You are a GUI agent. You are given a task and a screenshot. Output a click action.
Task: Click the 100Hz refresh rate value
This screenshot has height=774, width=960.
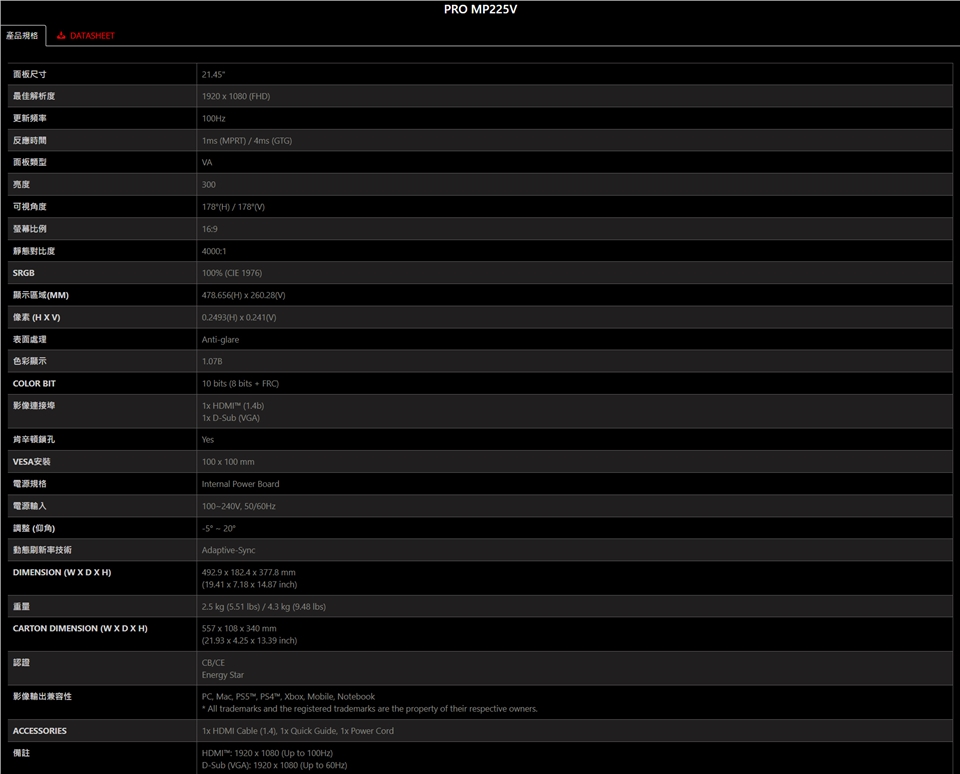click(x=214, y=119)
